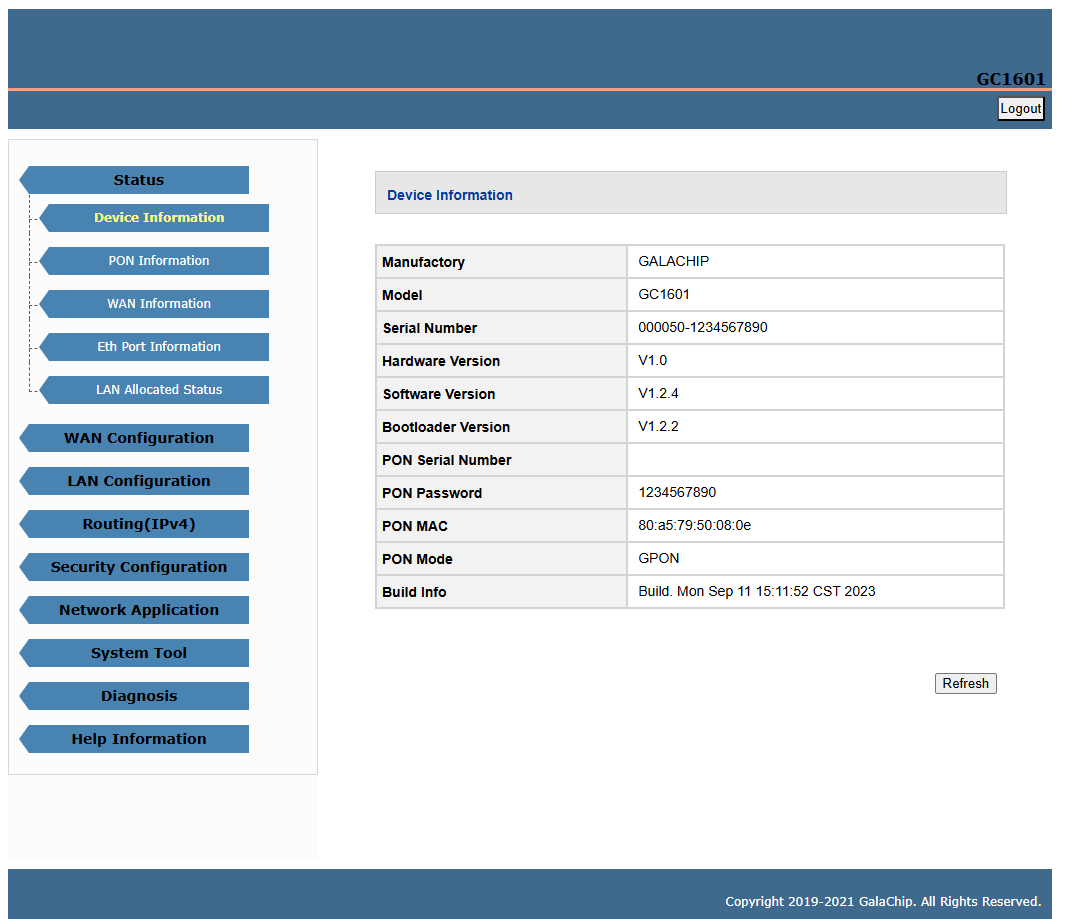Select the Diagnosis menu
1066x919 pixels.
(x=138, y=696)
